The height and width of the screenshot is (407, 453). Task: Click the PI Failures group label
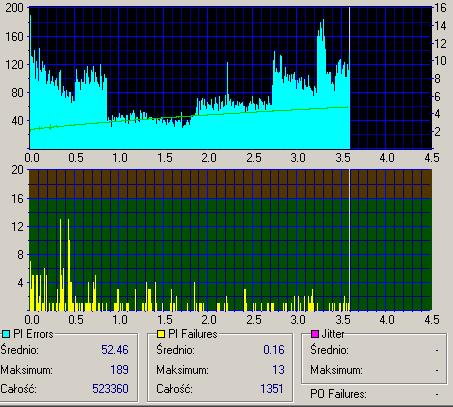(193, 334)
